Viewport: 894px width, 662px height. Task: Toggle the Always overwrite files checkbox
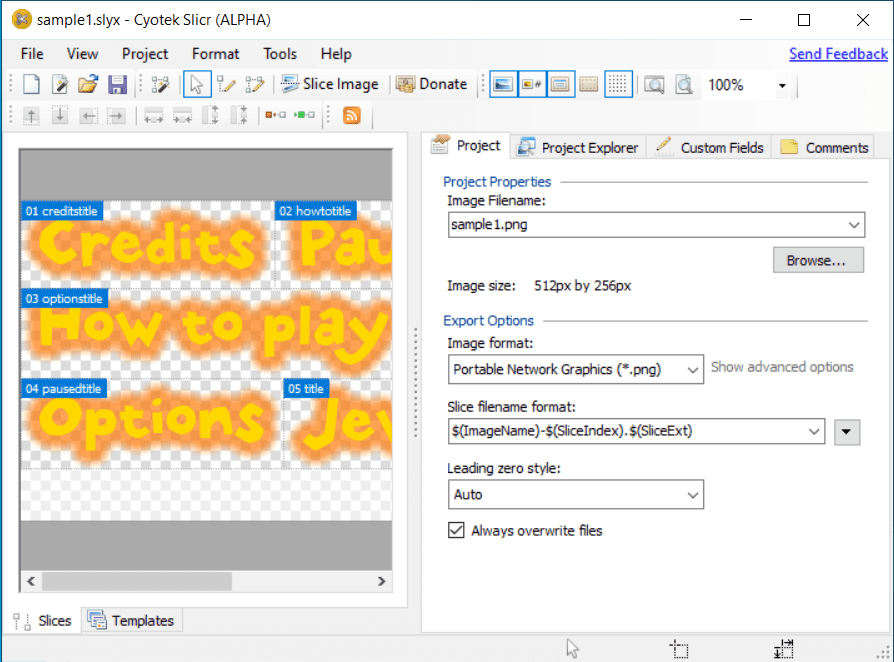[456, 530]
